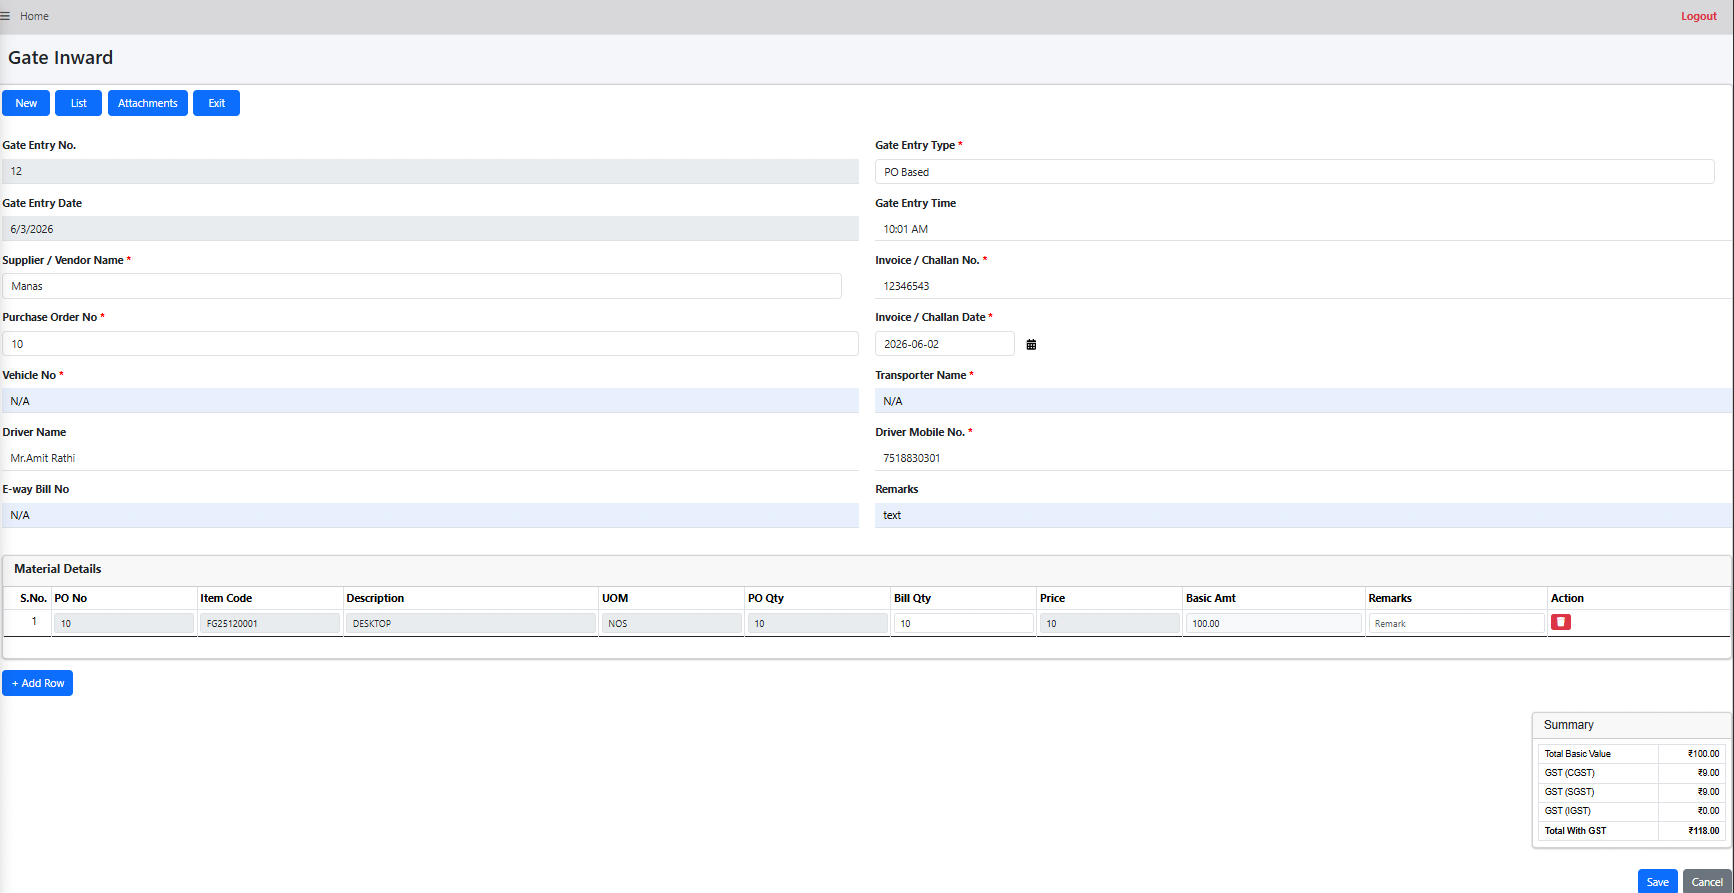
Task: Select Item Code FG25120001 cell
Action: pos(270,623)
